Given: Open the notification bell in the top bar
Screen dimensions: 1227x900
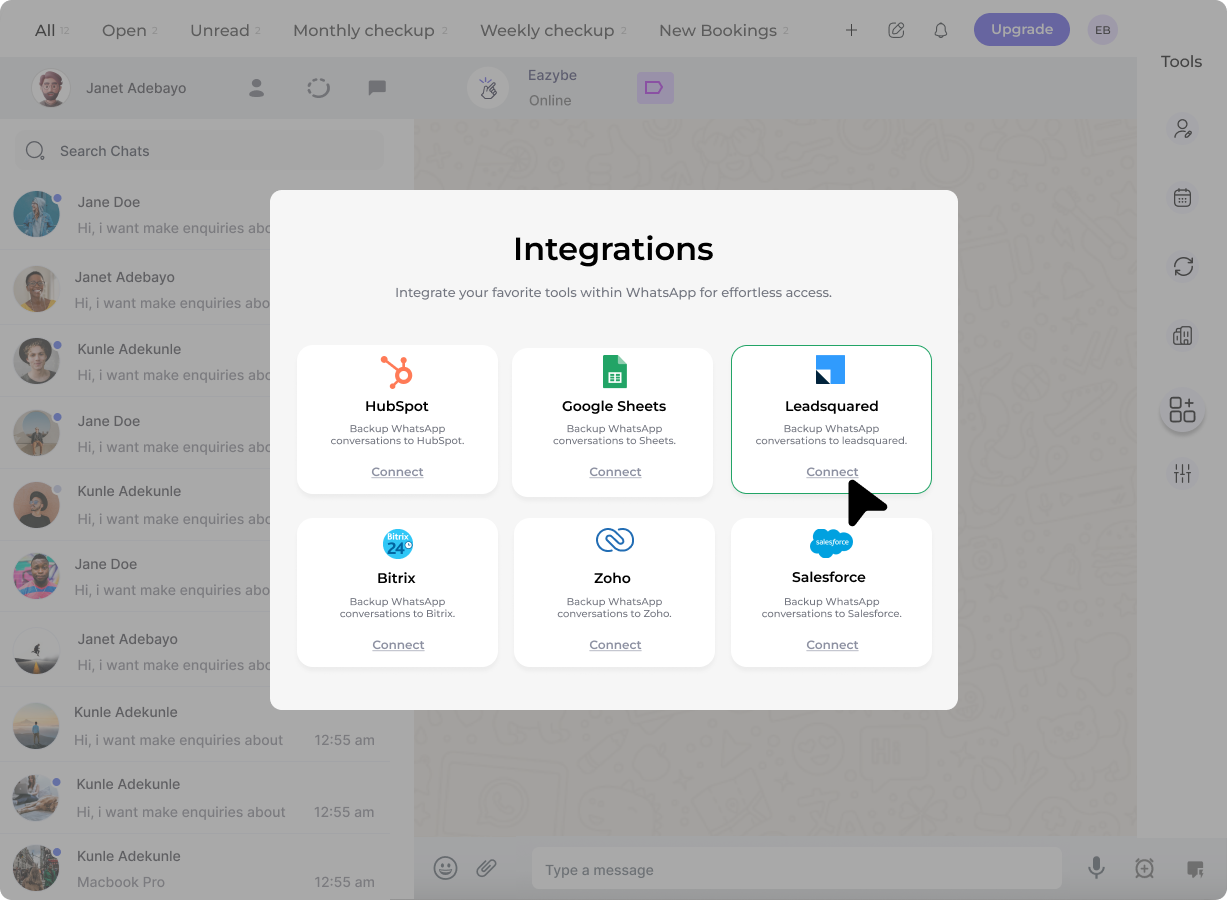Looking at the screenshot, I should [x=940, y=30].
